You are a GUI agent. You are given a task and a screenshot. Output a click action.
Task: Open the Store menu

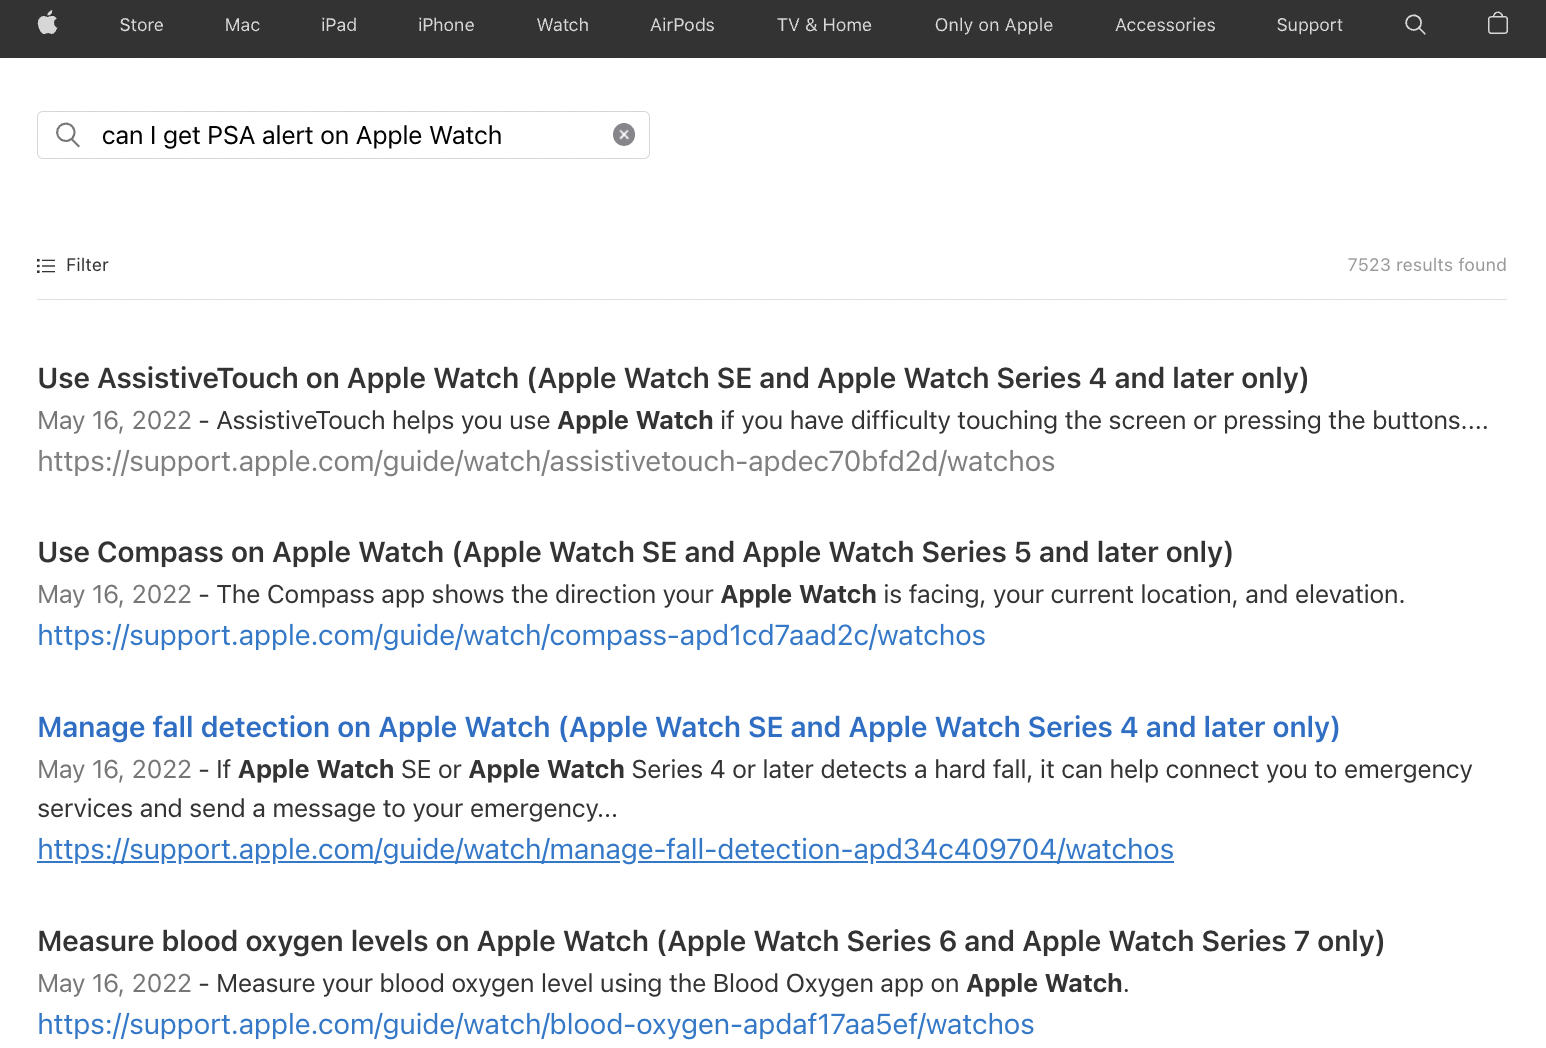click(x=141, y=25)
